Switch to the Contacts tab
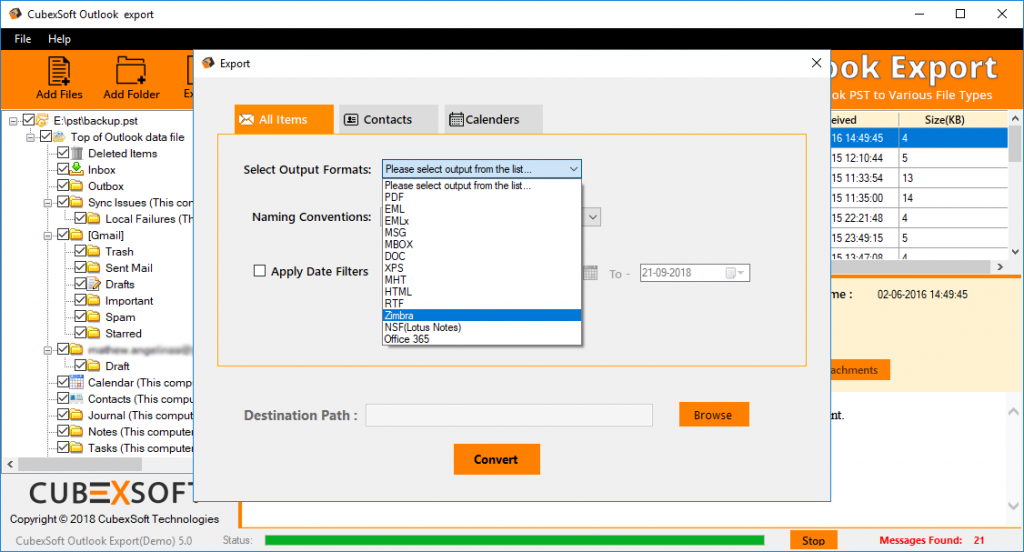 click(x=388, y=119)
